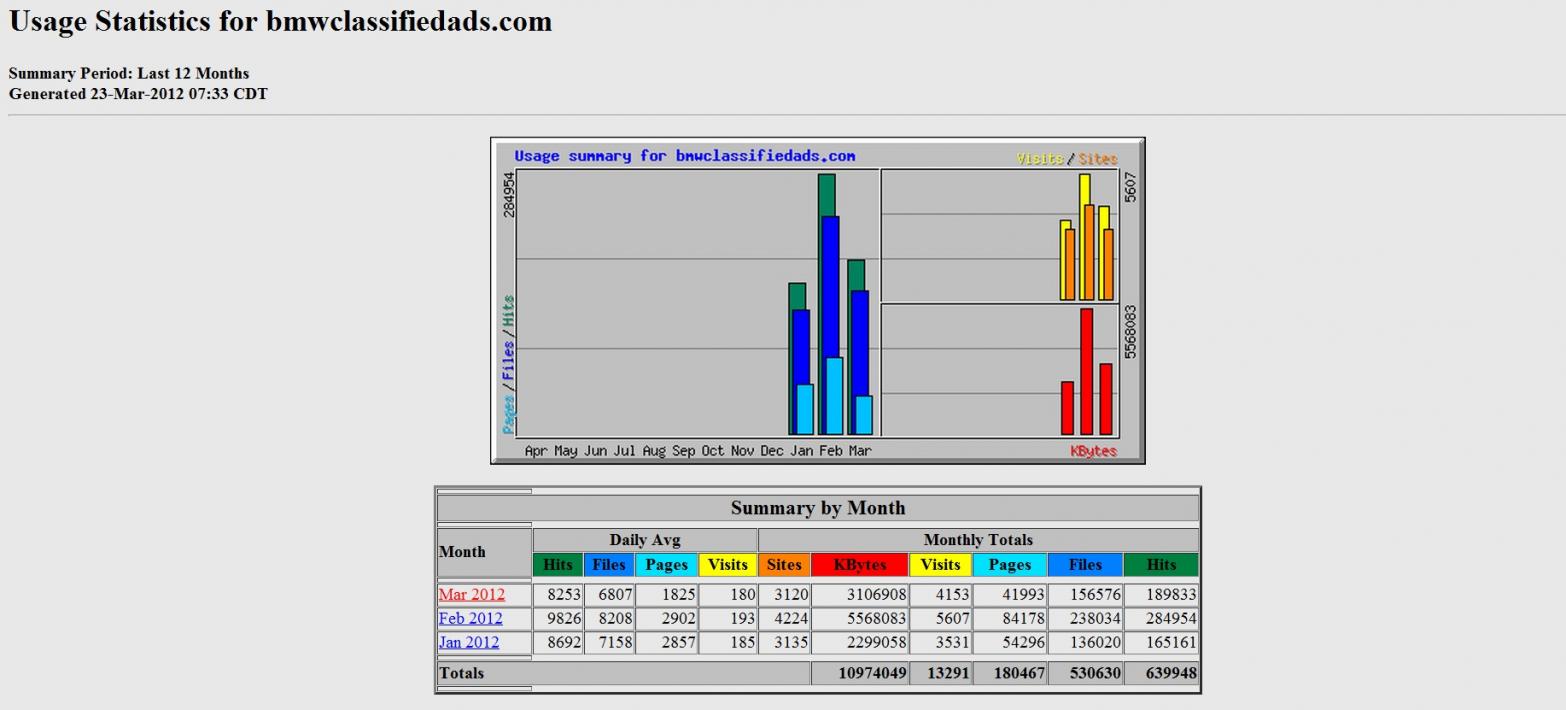Viewport: 1566px width, 710px height.
Task: Click the Pages header under Monthly Totals
Action: point(1010,565)
